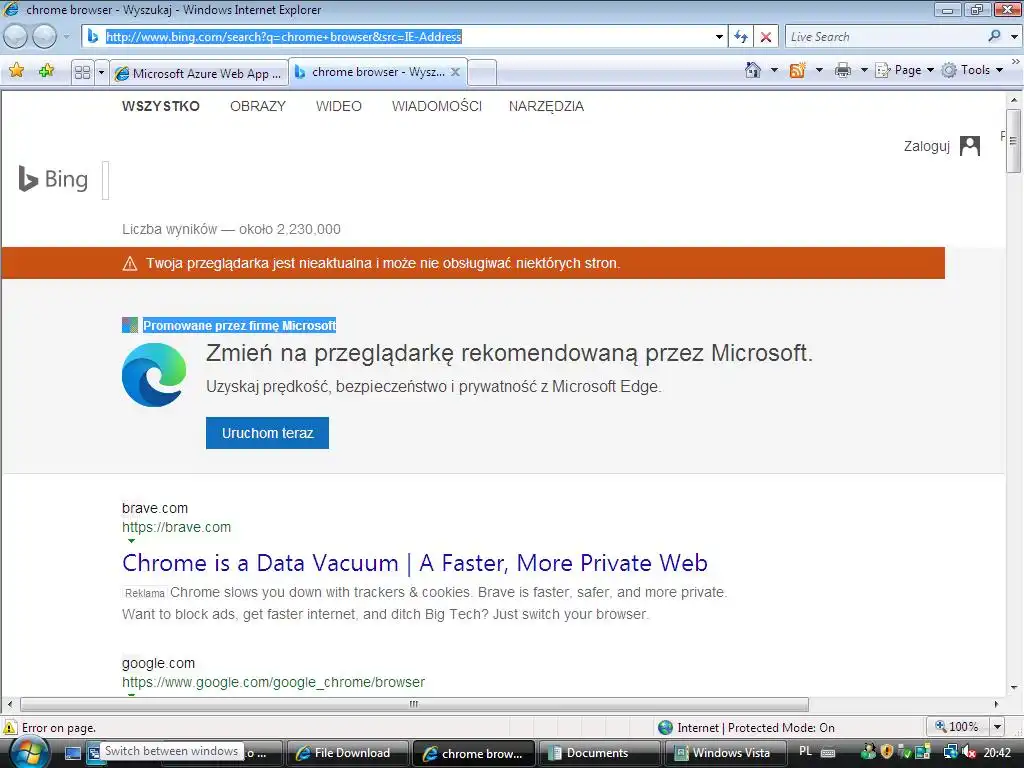Click the Live Search magnifier icon
1024x768 pixels.
[995, 37]
